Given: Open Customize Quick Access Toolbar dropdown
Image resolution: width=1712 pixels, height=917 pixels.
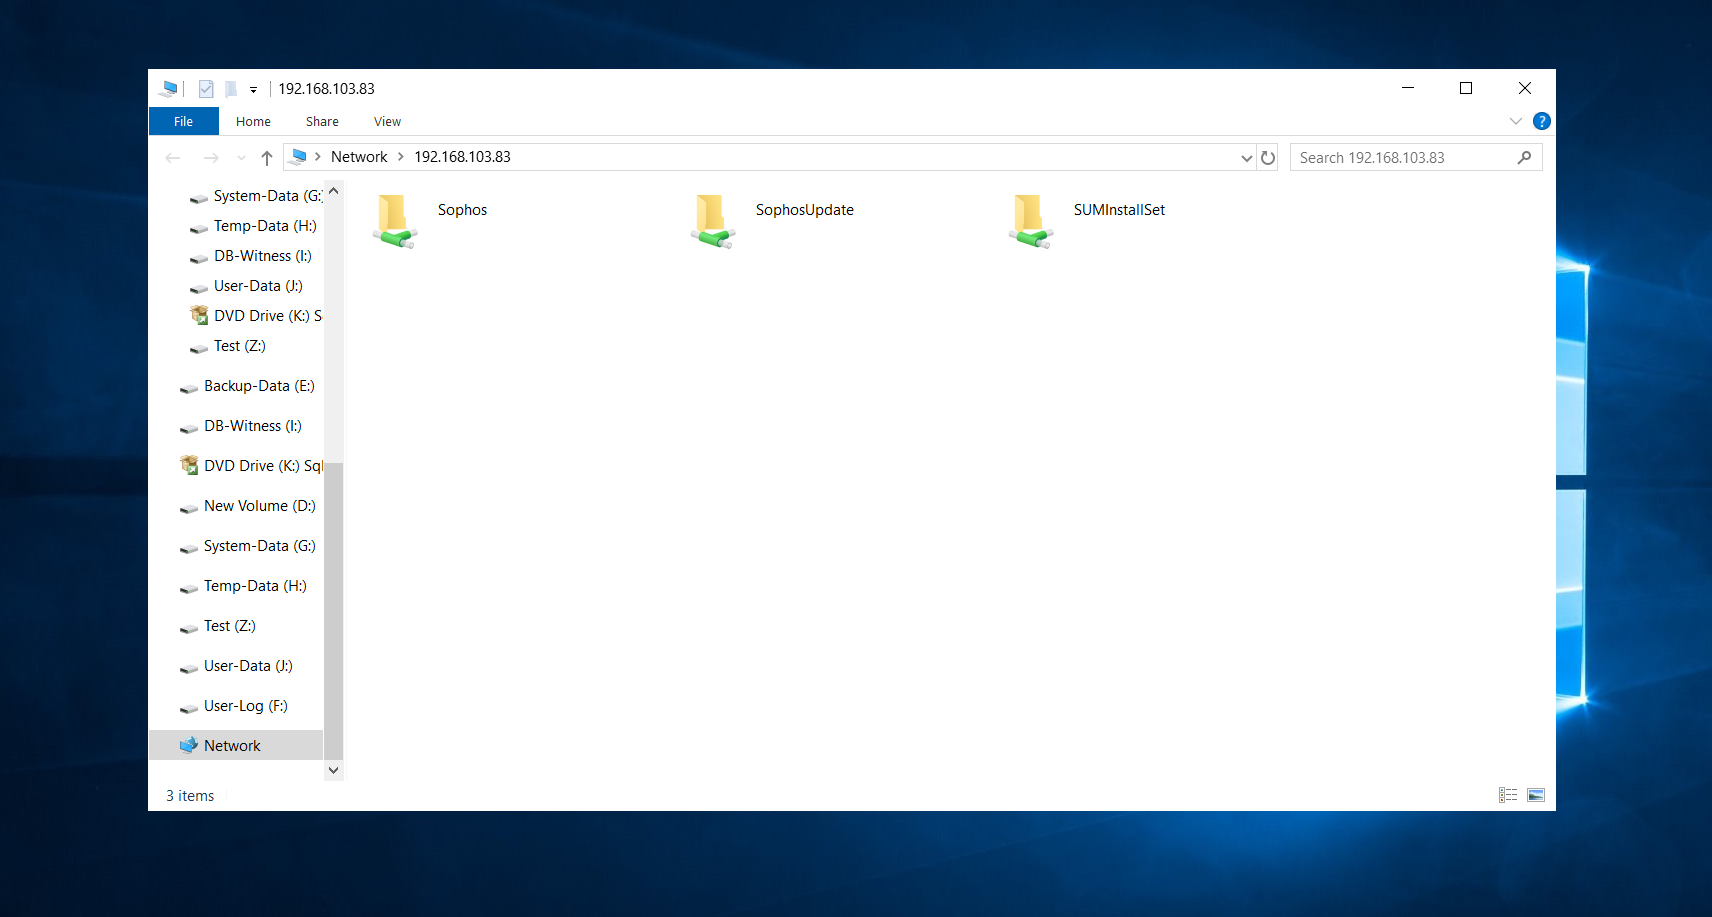Looking at the screenshot, I should click(254, 90).
